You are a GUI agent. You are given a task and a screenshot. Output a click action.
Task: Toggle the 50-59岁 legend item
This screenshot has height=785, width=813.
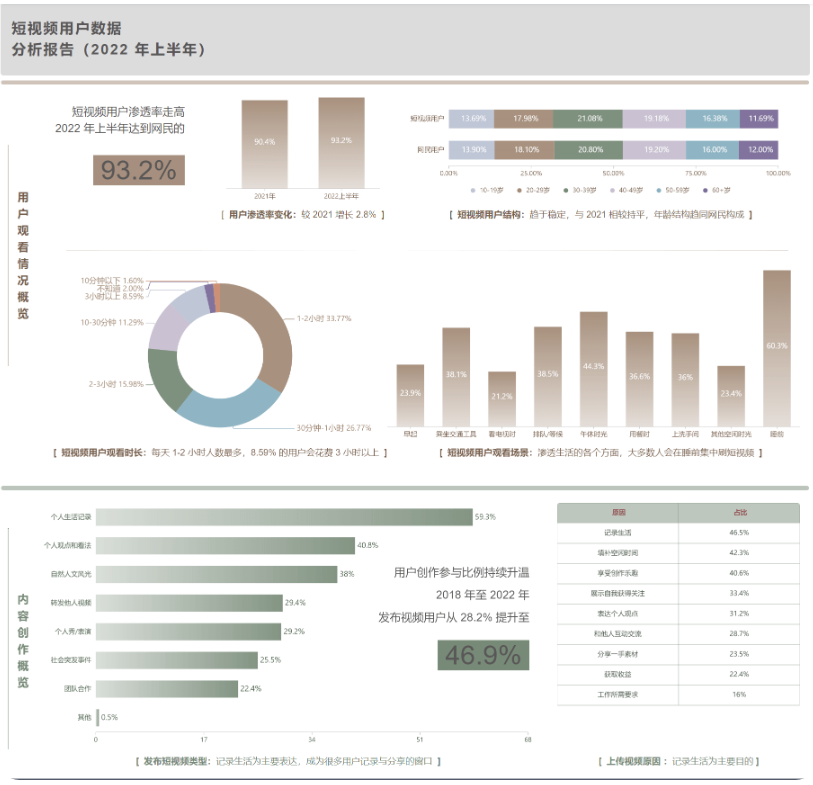(x=672, y=190)
